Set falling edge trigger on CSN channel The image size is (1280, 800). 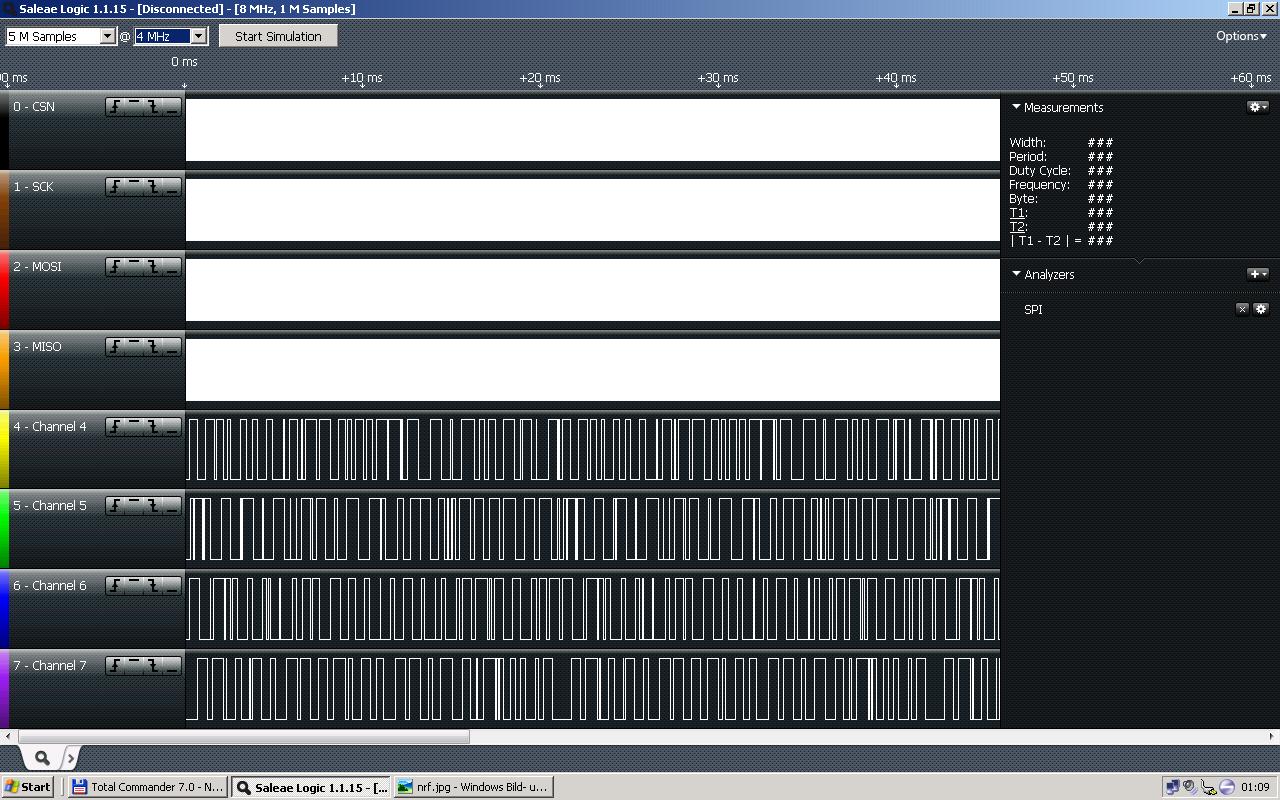[153, 107]
